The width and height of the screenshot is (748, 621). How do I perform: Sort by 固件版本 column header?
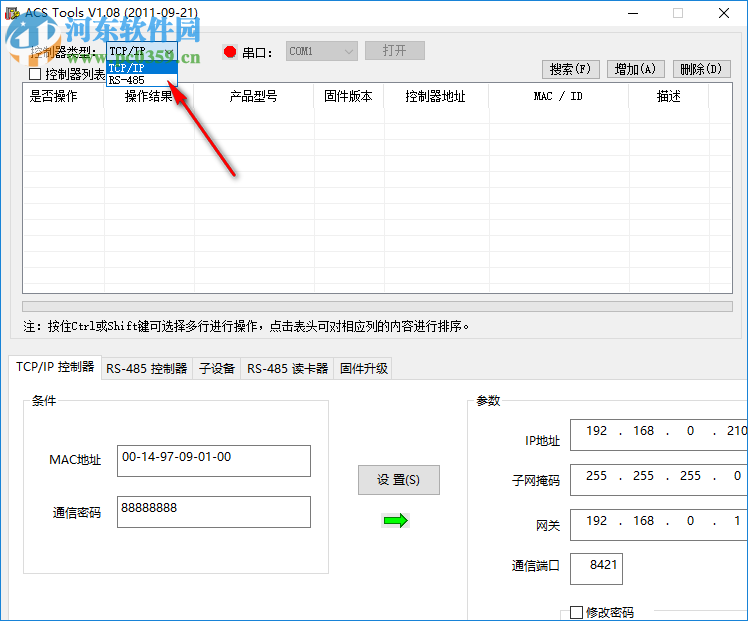(349, 96)
